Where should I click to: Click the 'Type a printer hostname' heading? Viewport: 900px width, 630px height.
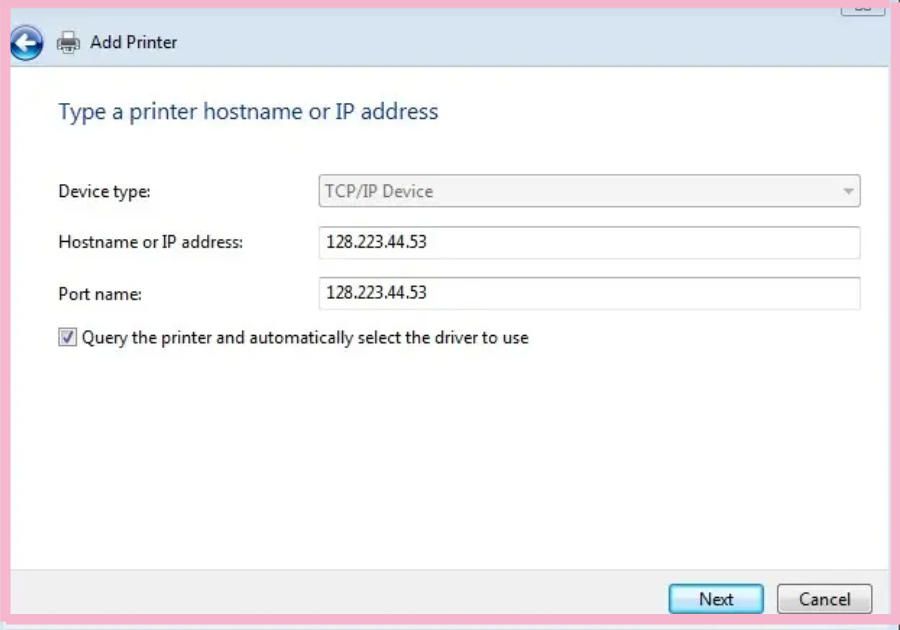(248, 111)
